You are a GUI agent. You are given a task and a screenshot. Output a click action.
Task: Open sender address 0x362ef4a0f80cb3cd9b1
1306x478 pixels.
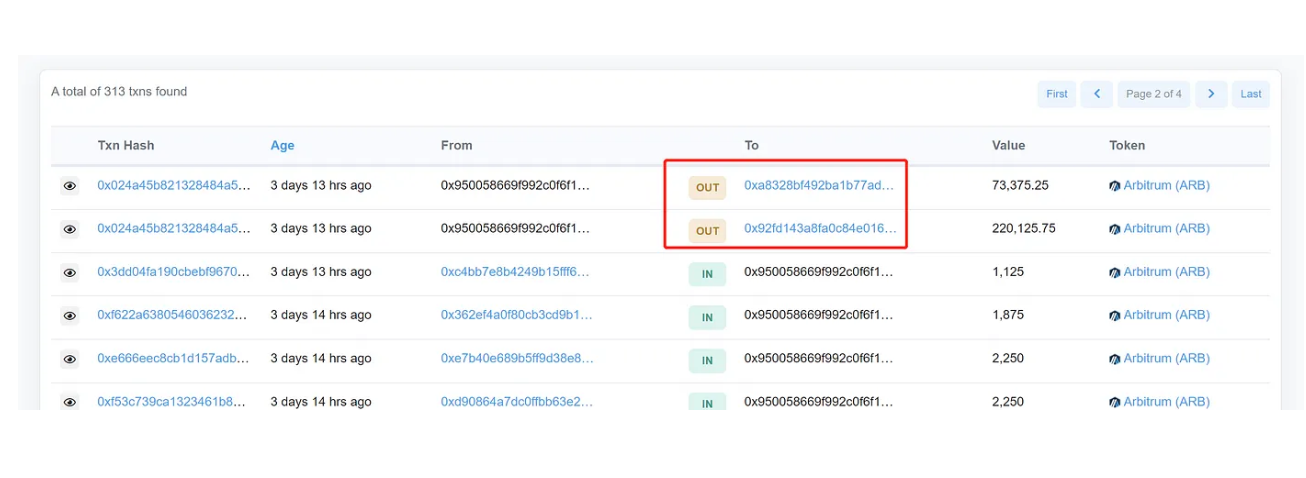(515, 315)
